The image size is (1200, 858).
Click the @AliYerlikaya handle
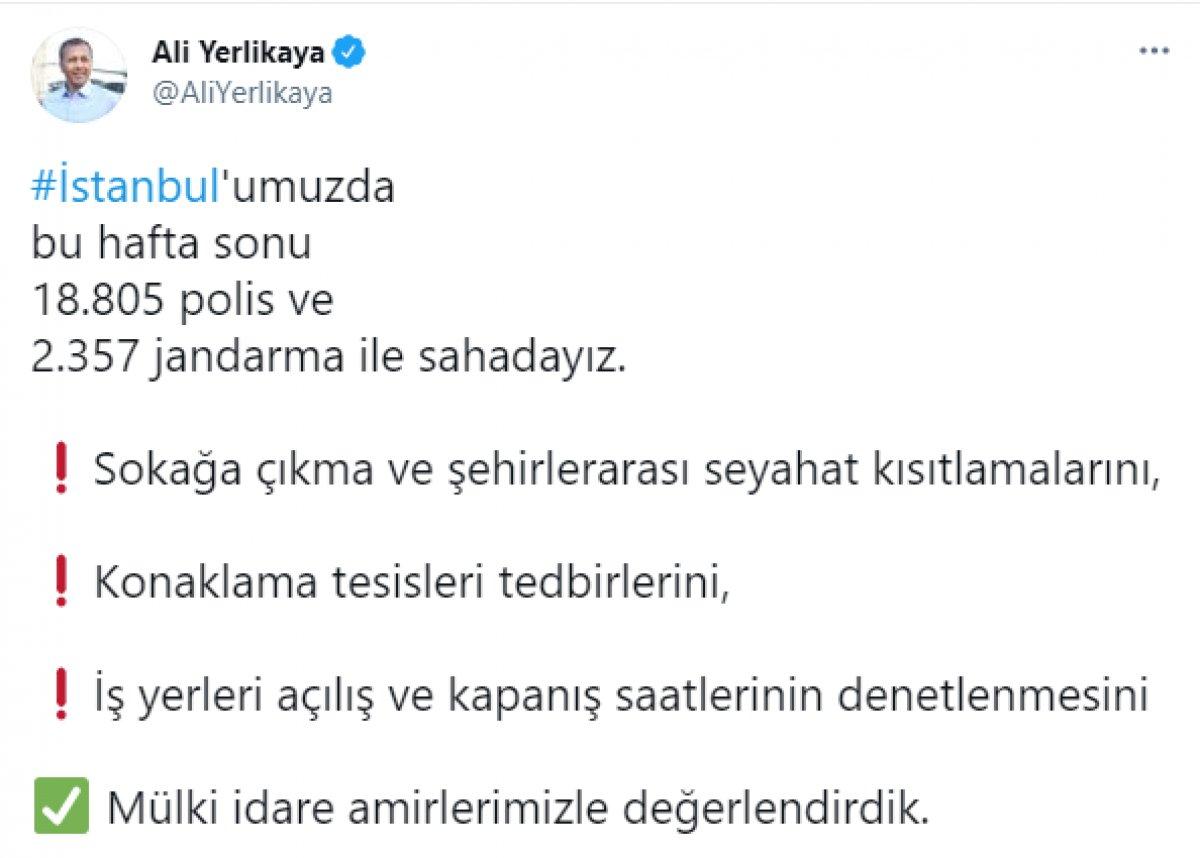241,94
